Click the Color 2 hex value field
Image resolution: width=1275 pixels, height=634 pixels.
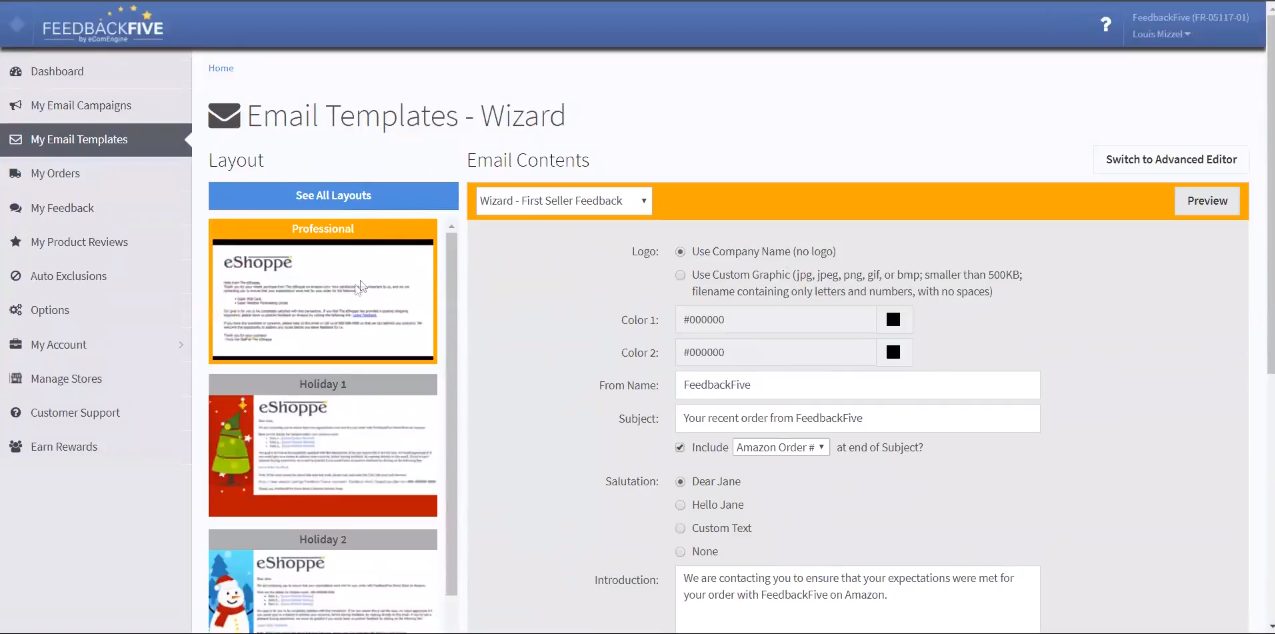coord(776,352)
